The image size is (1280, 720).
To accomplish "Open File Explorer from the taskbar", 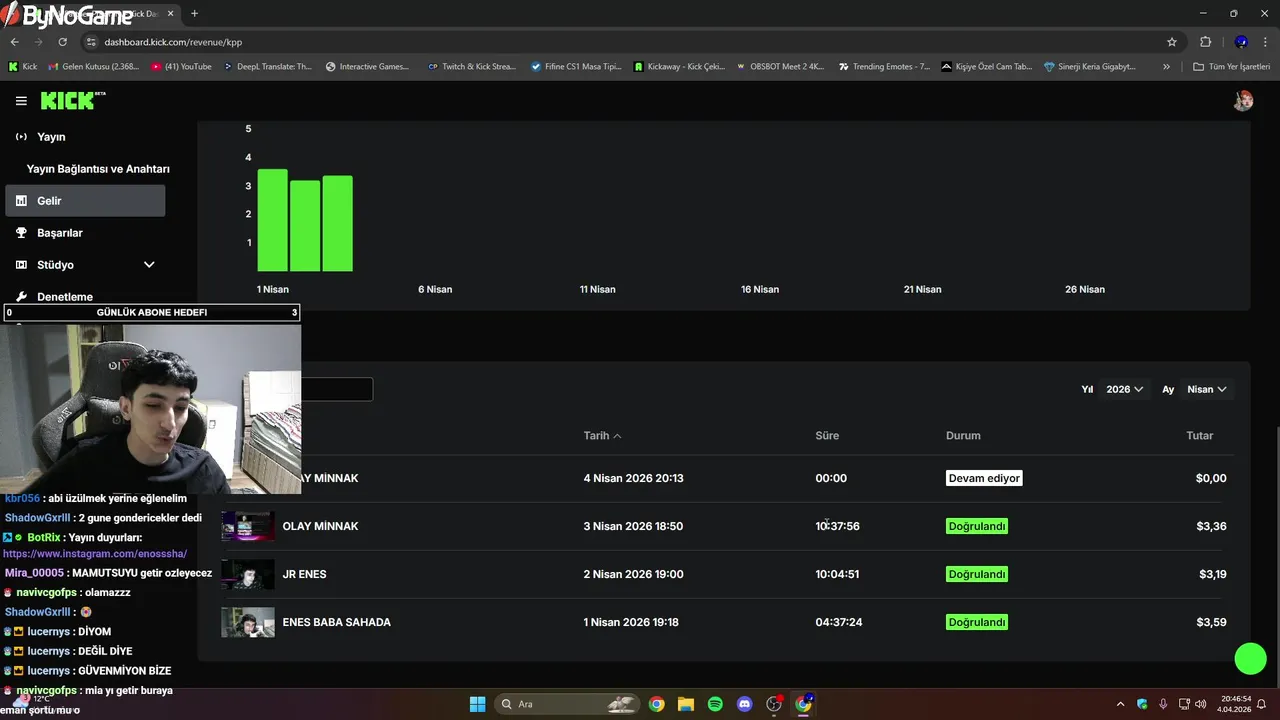I will (x=686, y=704).
